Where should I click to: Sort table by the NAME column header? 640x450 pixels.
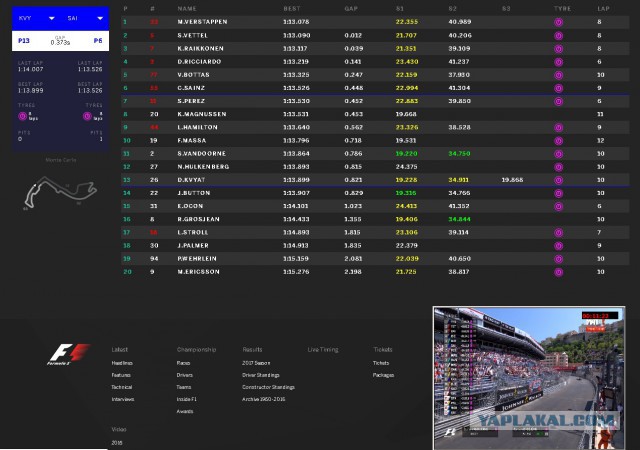click(187, 9)
